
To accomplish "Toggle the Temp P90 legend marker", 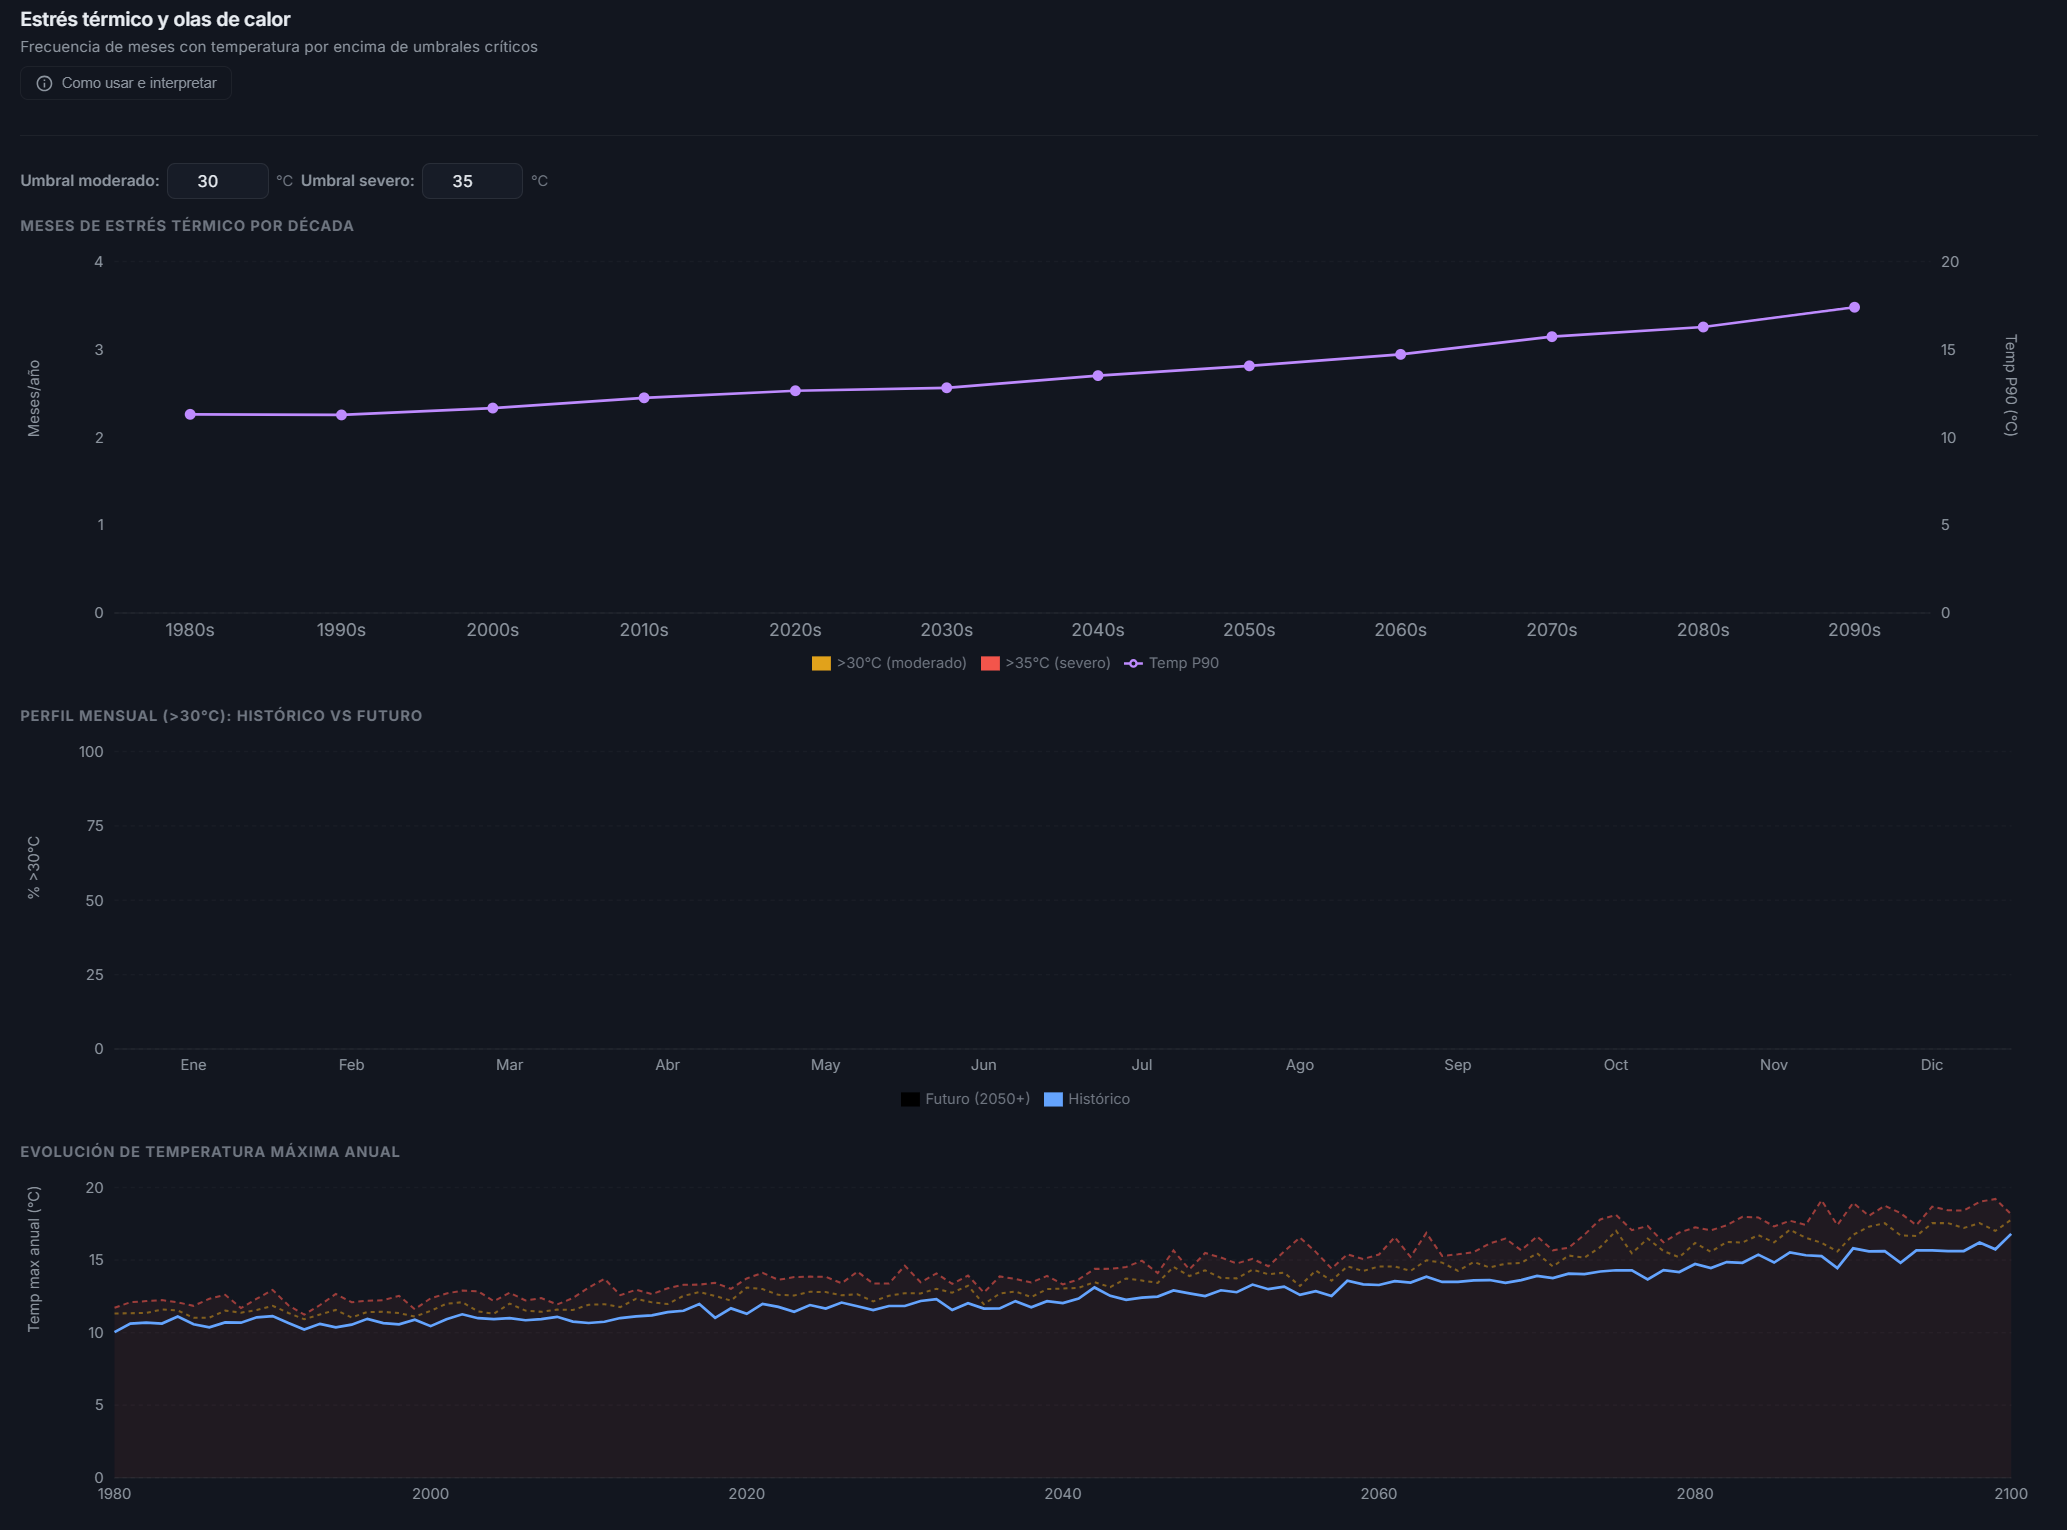I will coord(1133,664).
